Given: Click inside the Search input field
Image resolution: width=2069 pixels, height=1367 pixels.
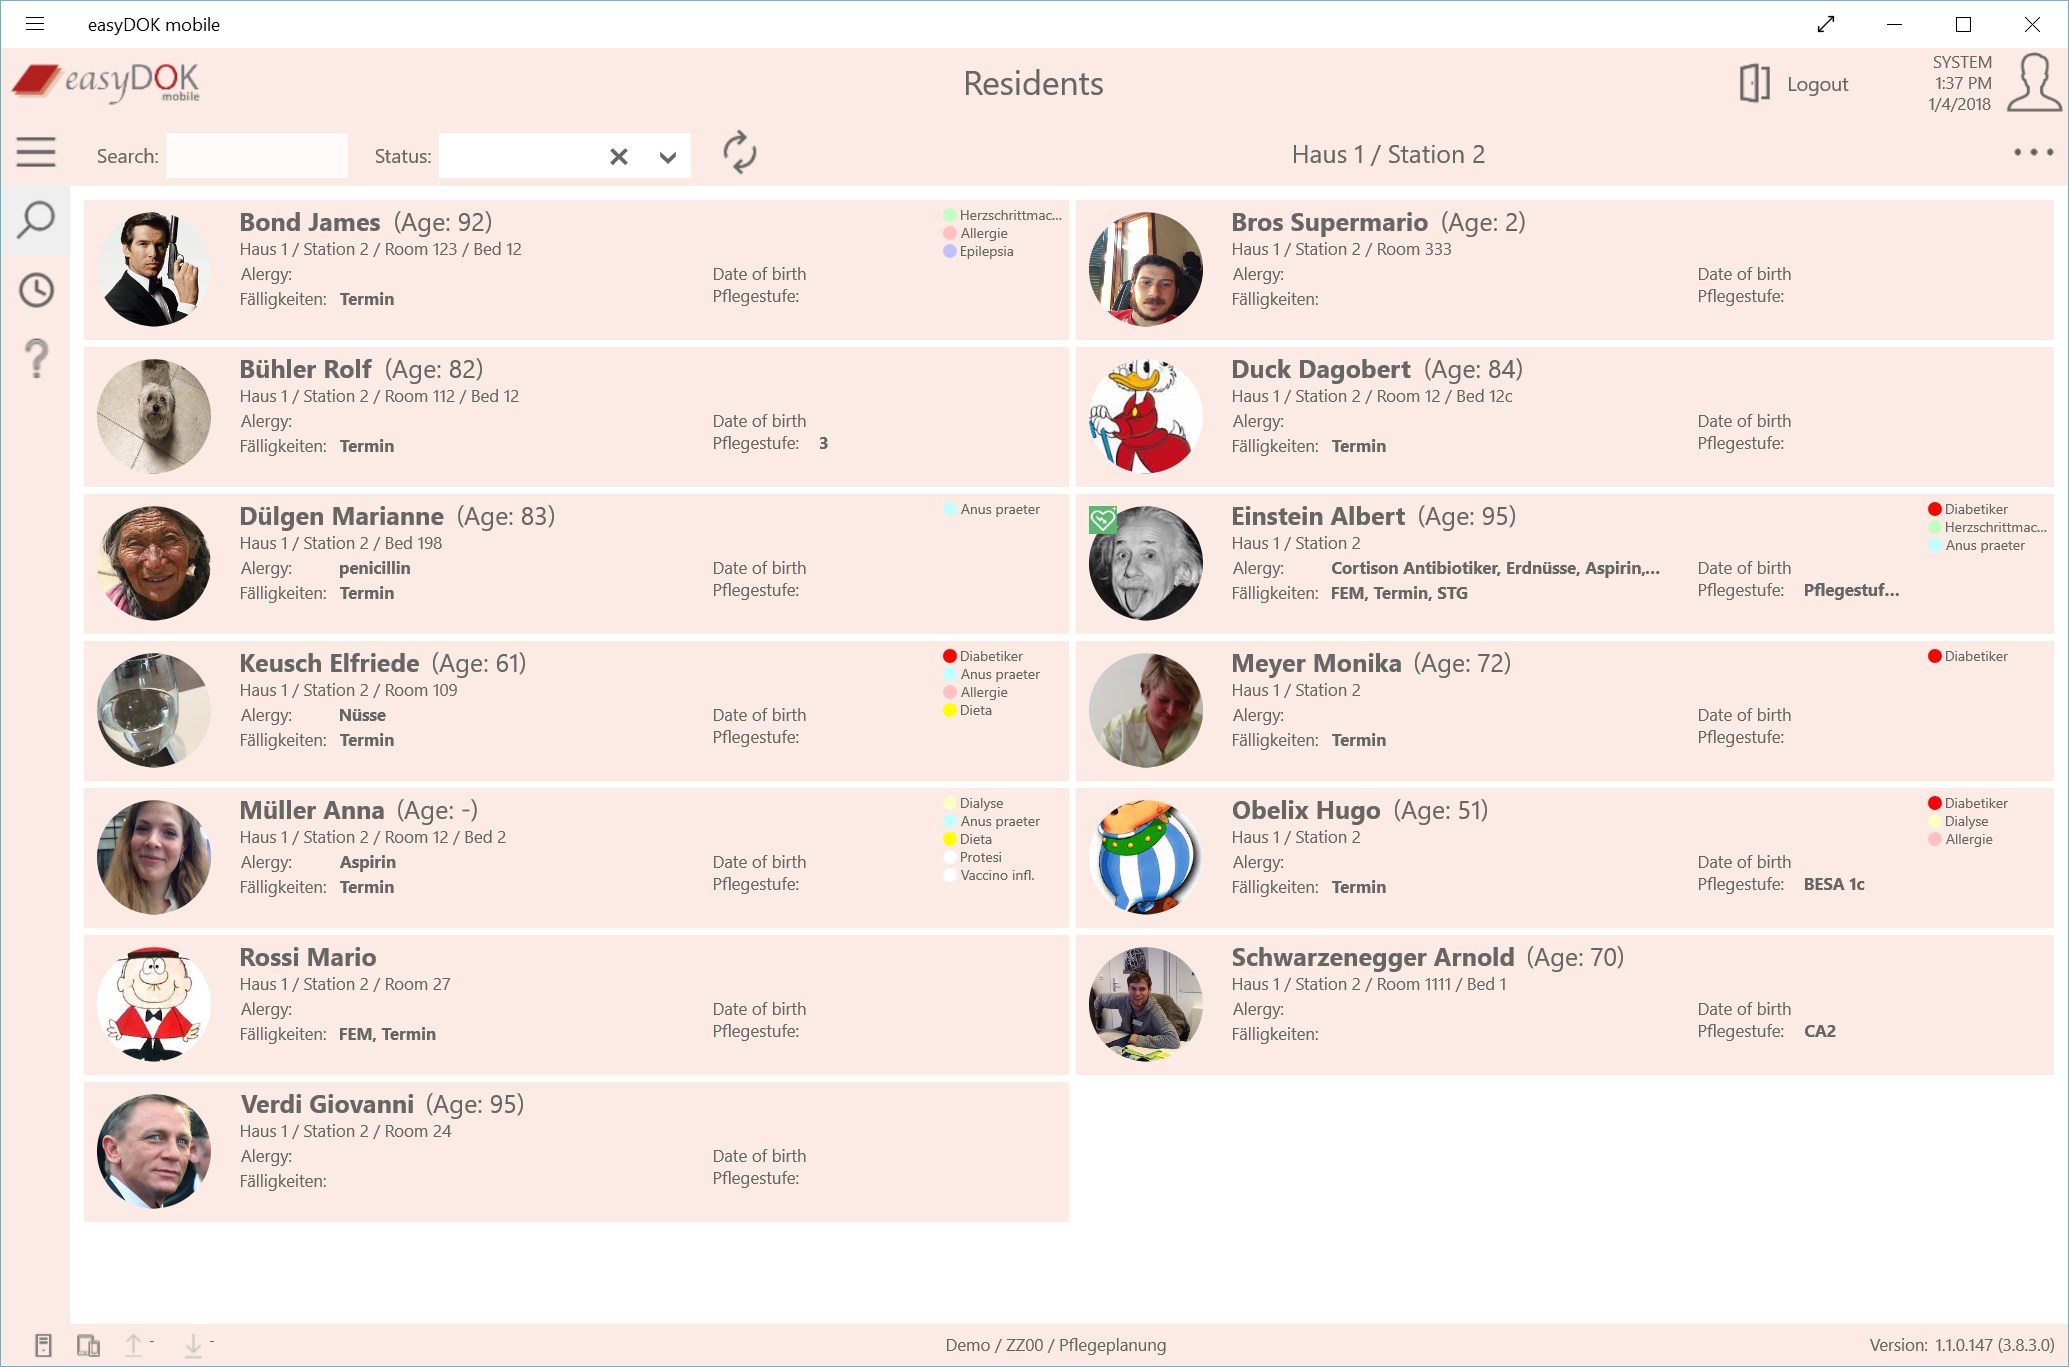Looking at the screenshot, I should pyautogui.click(x=256, y=156).
